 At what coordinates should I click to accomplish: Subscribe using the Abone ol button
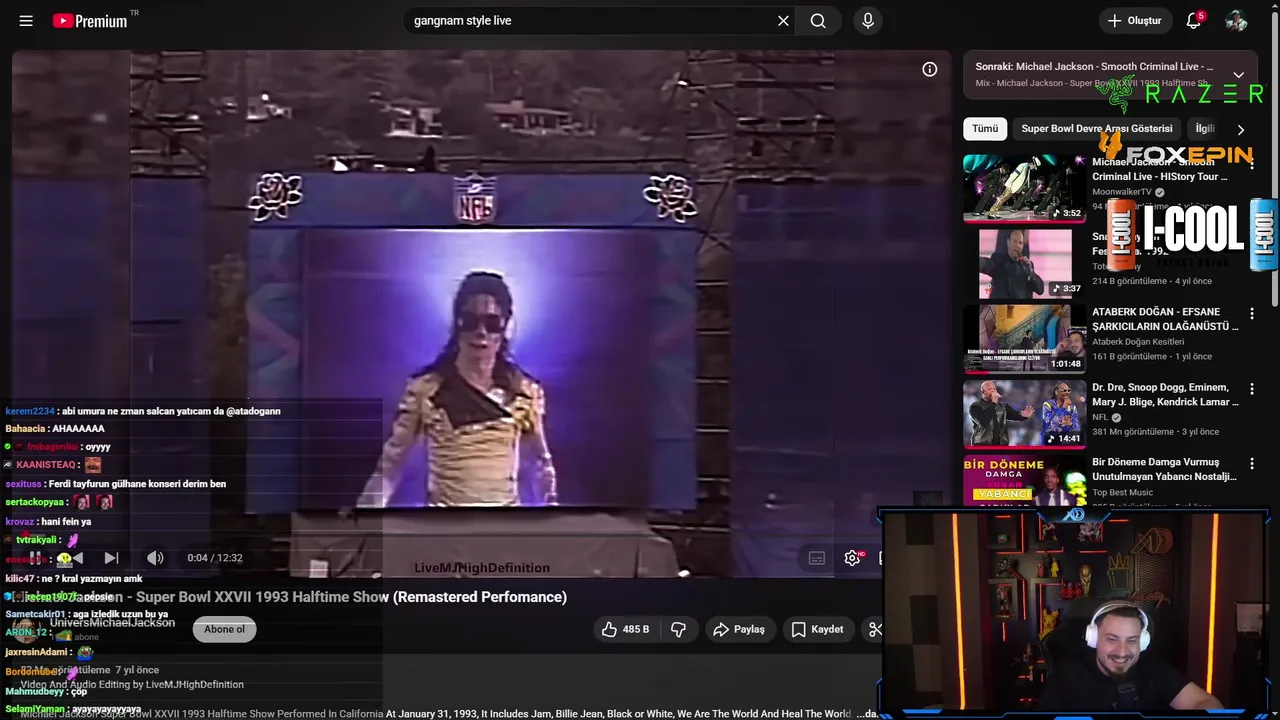pyautogui.click(x=224, y=629)
